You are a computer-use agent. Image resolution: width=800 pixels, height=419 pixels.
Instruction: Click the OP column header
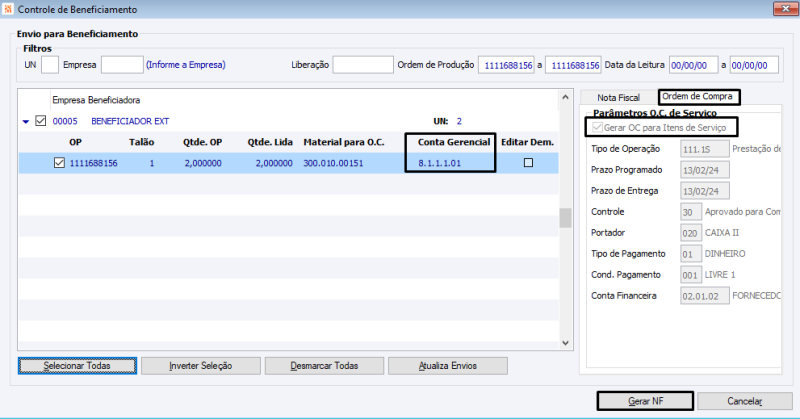[76, 142]
